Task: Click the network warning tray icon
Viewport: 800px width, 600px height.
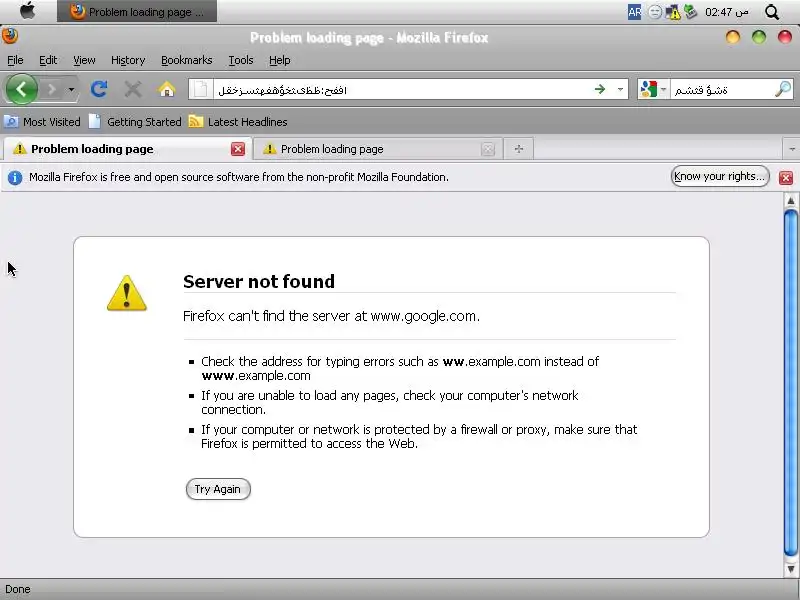Action: point(673,12)
